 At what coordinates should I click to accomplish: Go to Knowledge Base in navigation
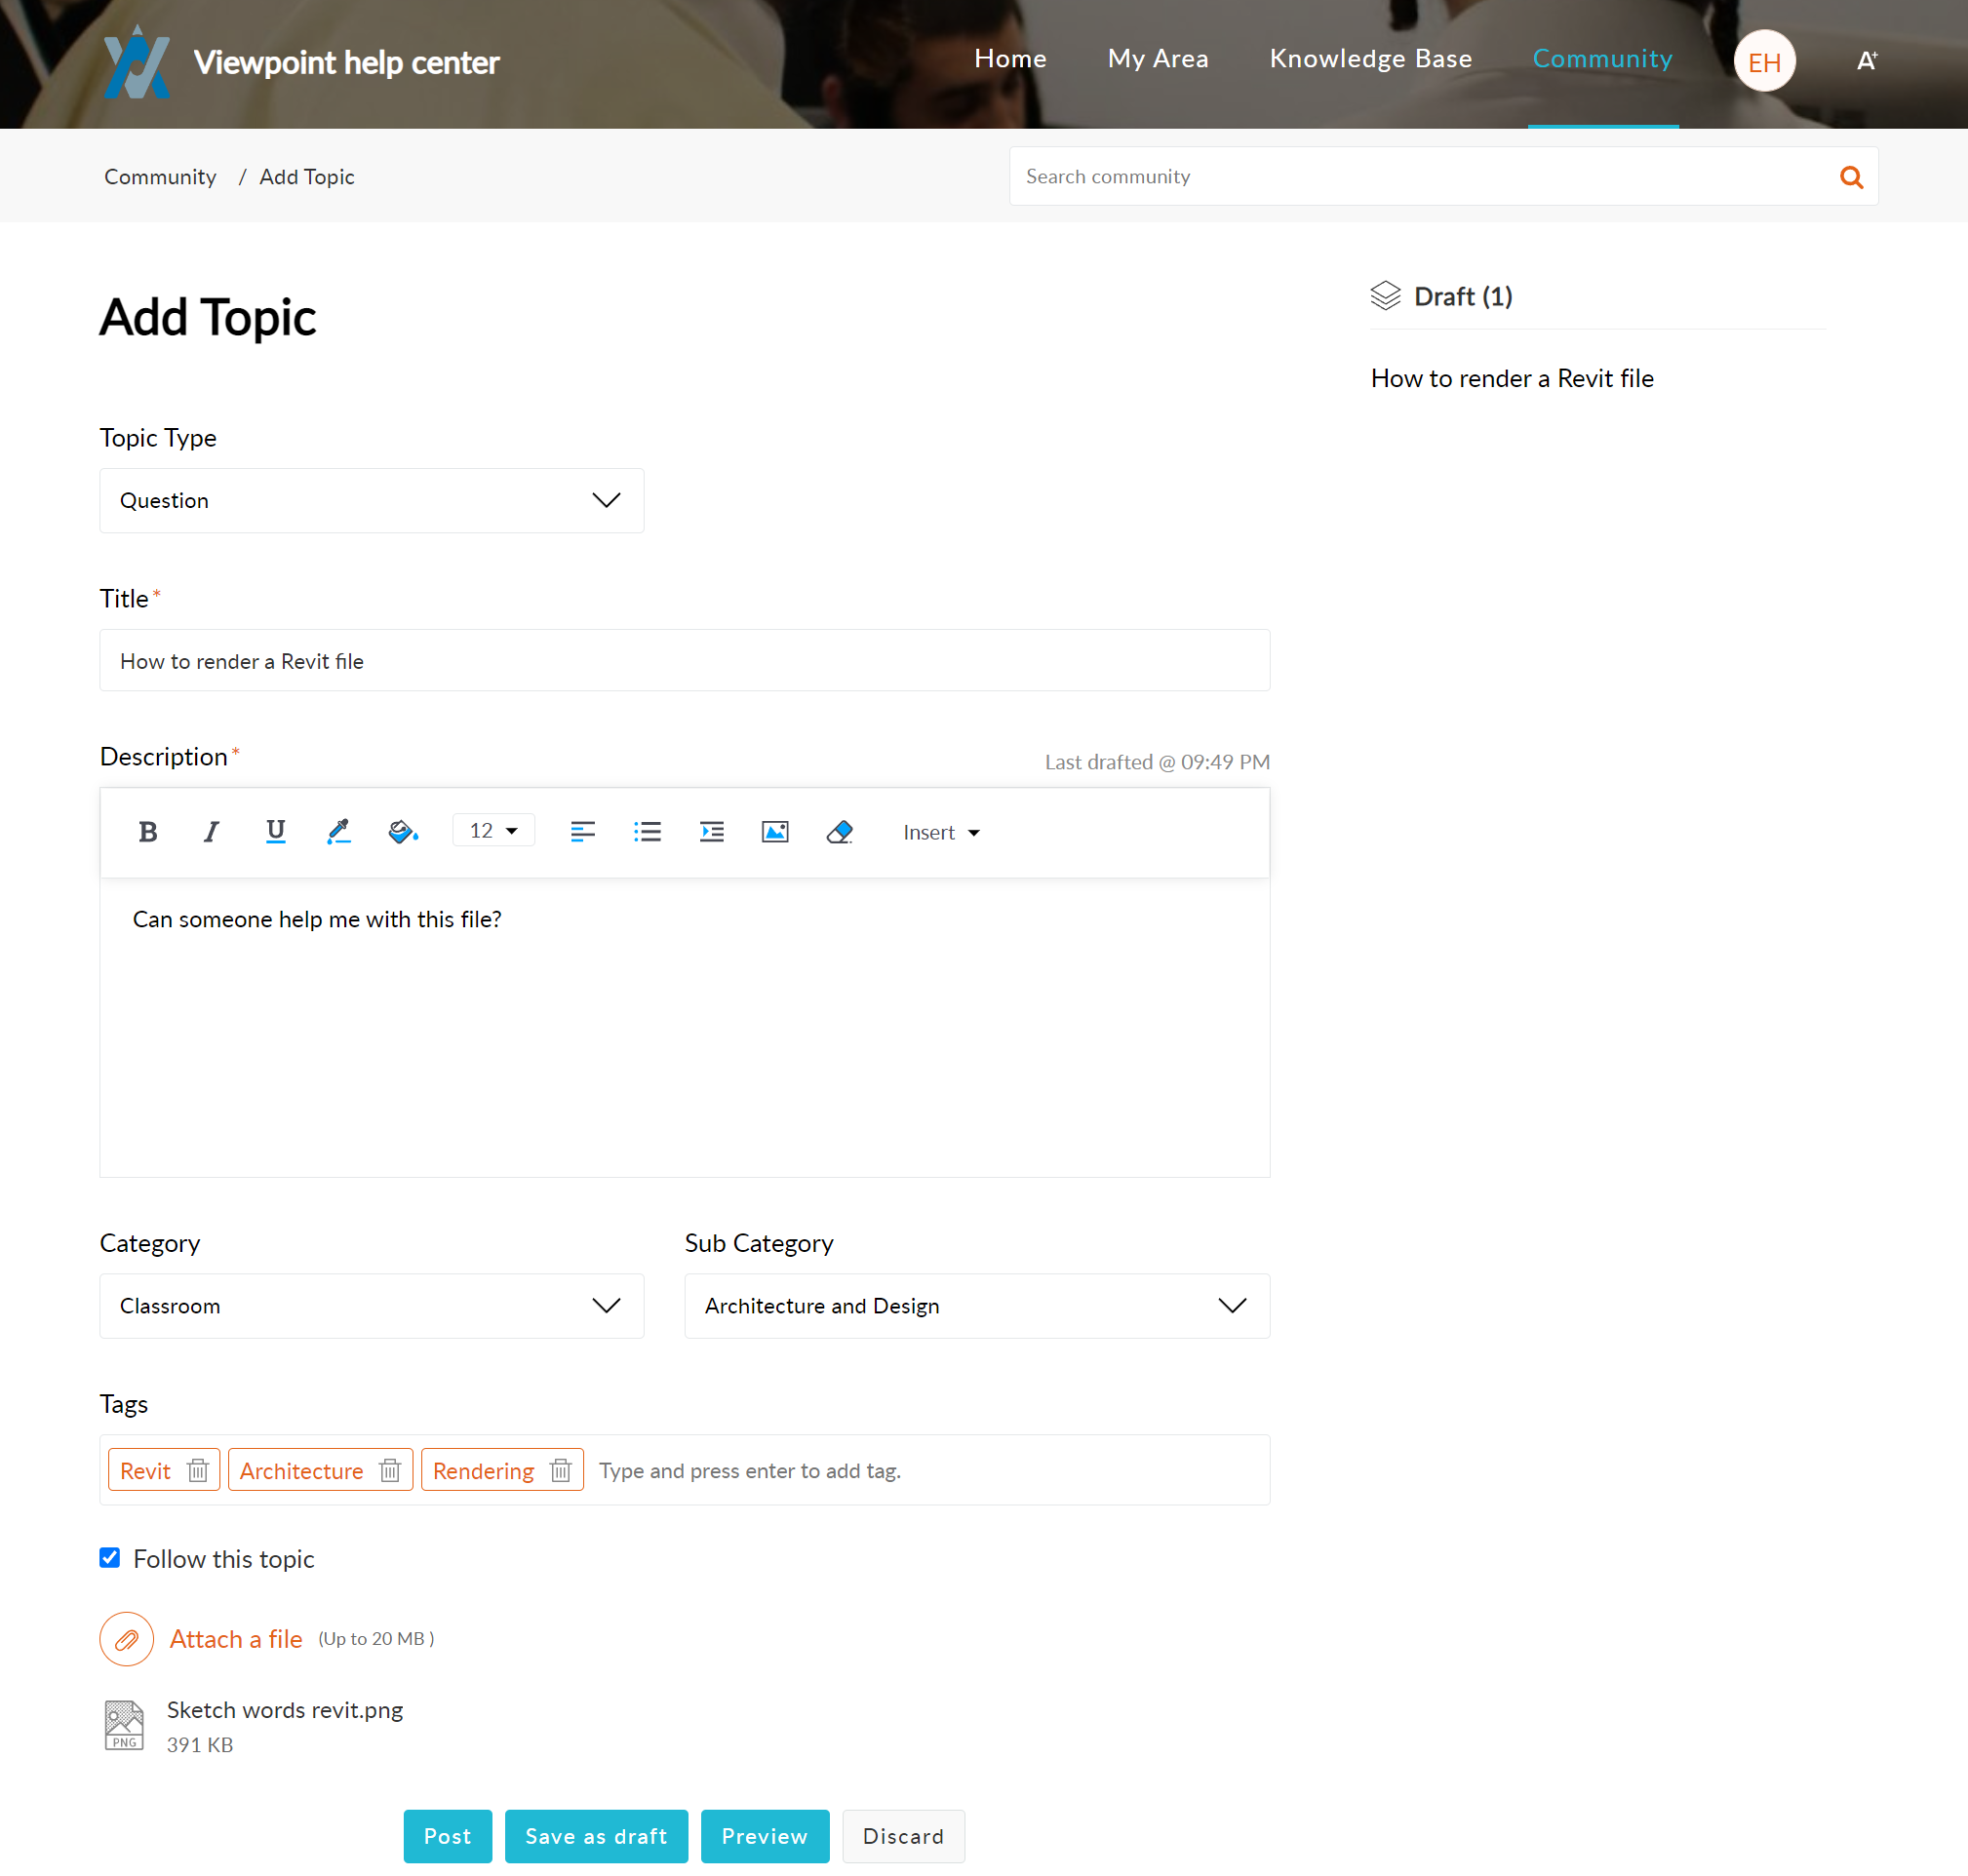pyautogui.click(x=1370, y=59)
